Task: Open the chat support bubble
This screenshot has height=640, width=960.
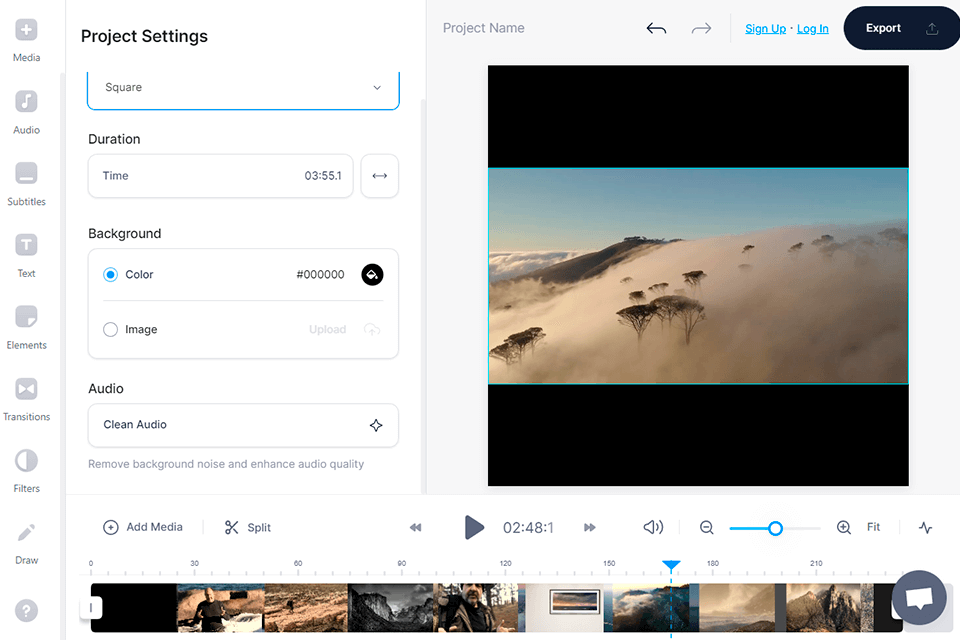Action: 919,598
